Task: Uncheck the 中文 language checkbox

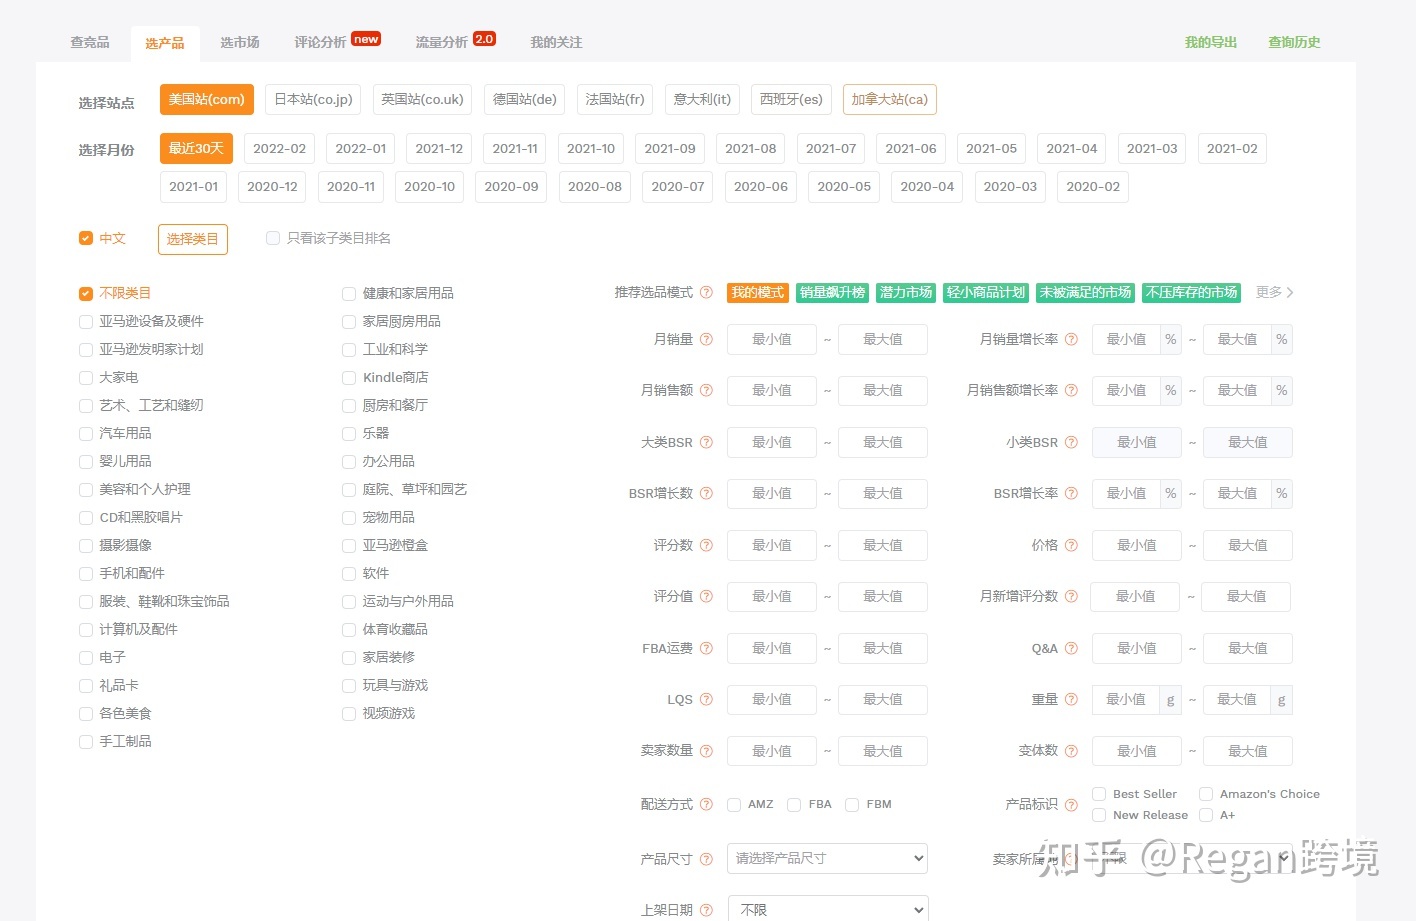Action: (86, 239)
